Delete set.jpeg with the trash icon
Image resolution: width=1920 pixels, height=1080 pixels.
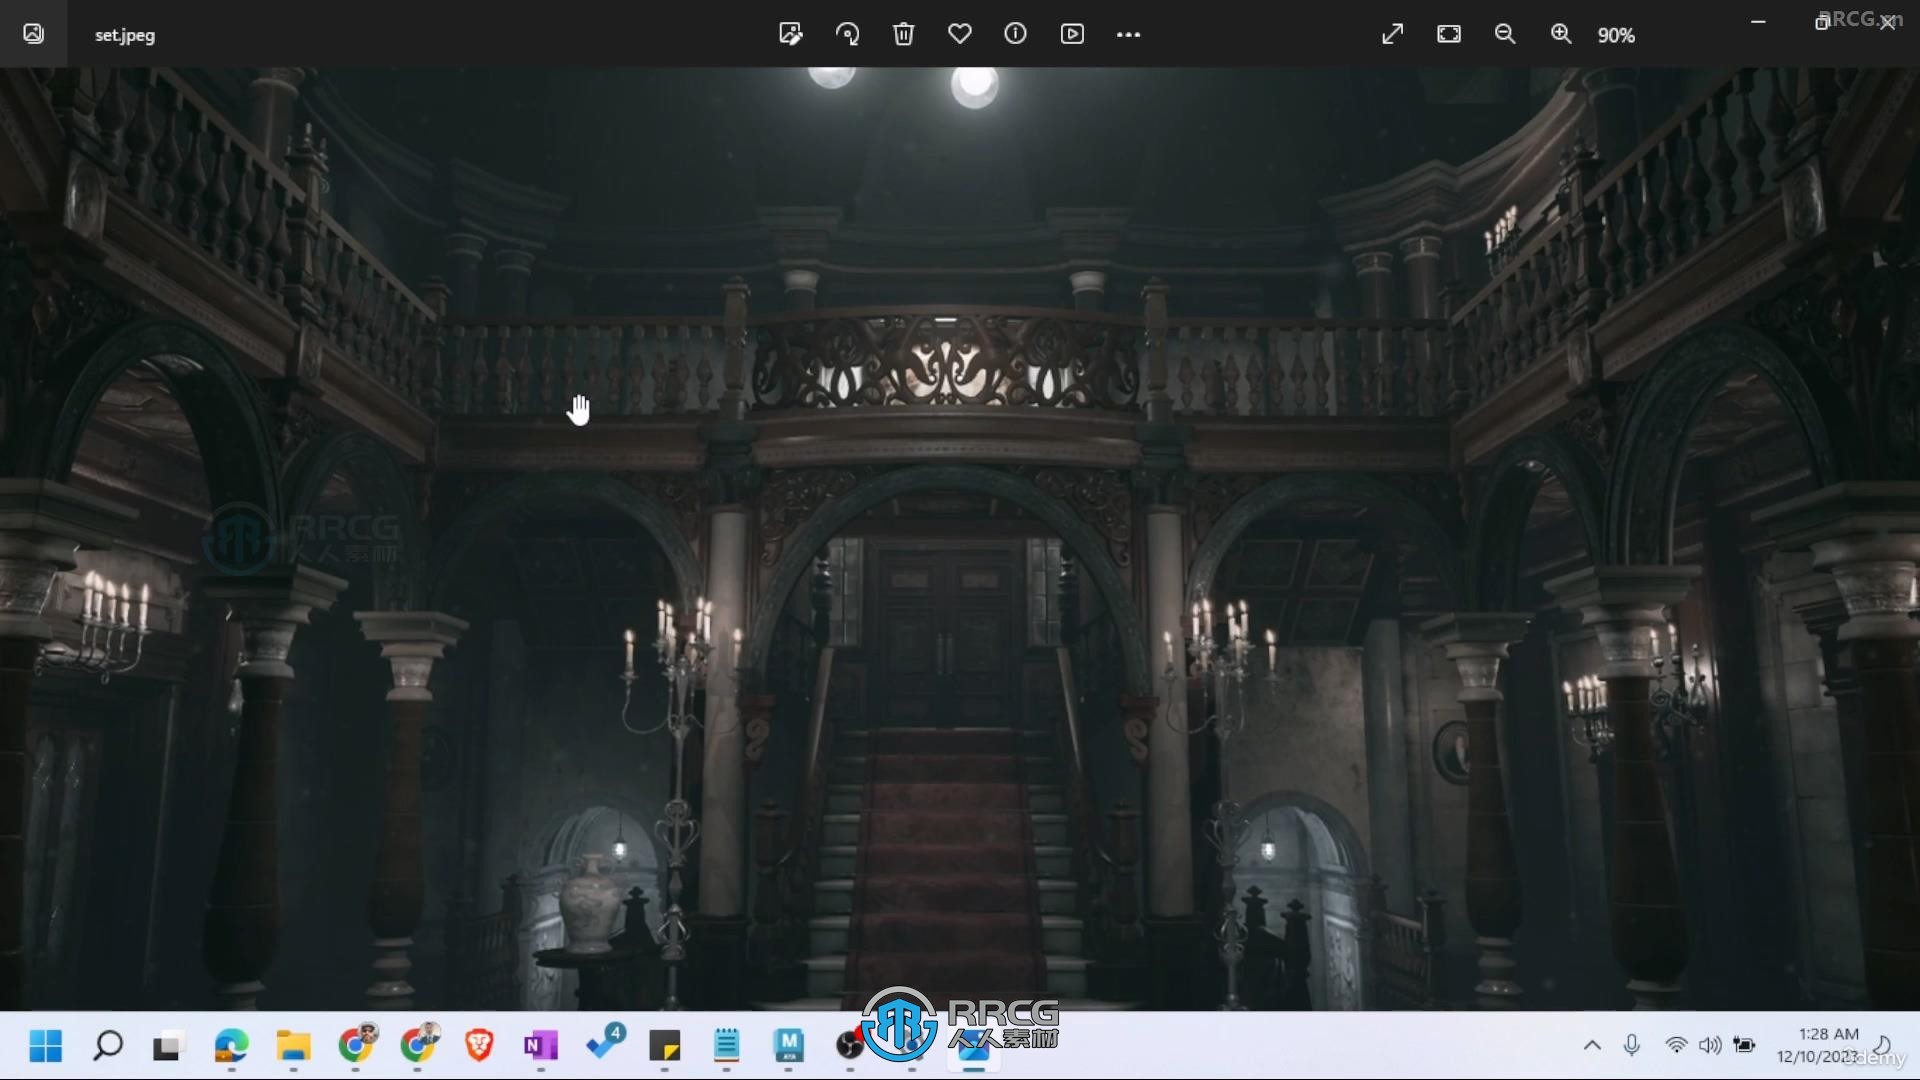(903, 34)
